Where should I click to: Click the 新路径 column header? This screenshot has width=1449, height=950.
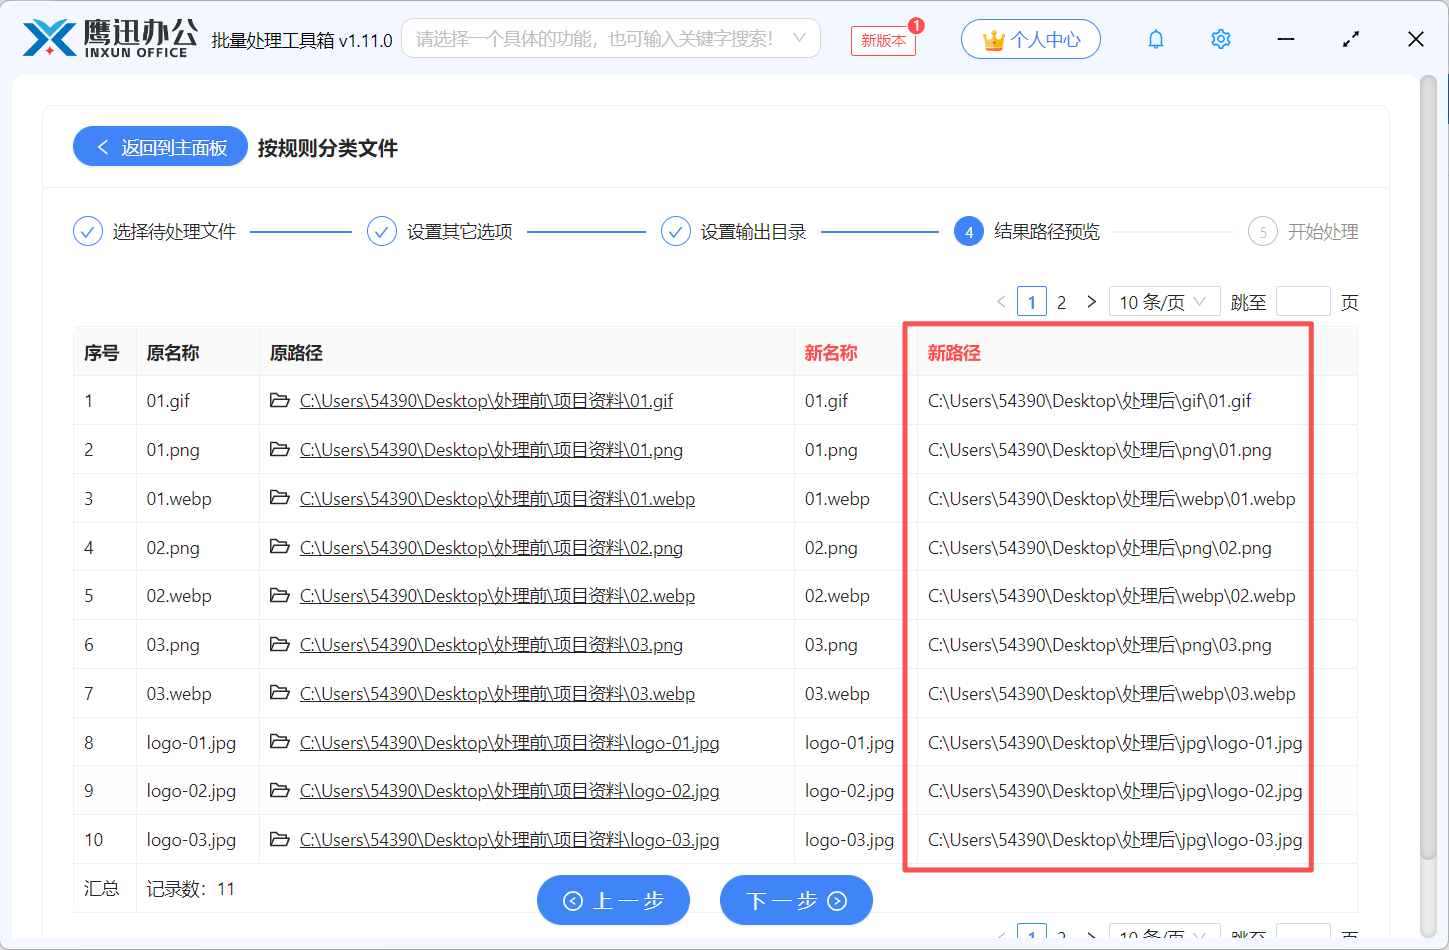point(954,353)
